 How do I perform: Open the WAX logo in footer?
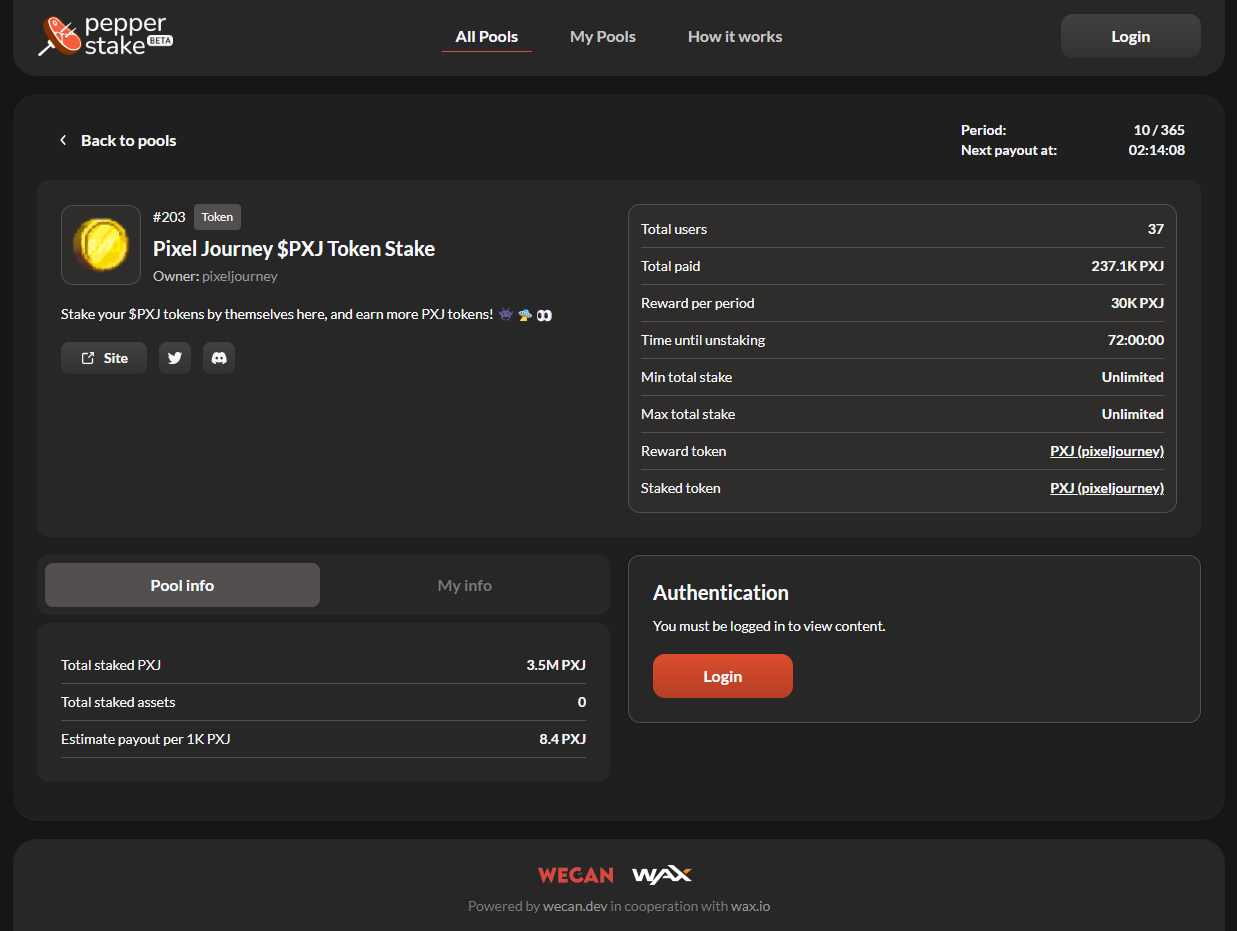point(661,875)
